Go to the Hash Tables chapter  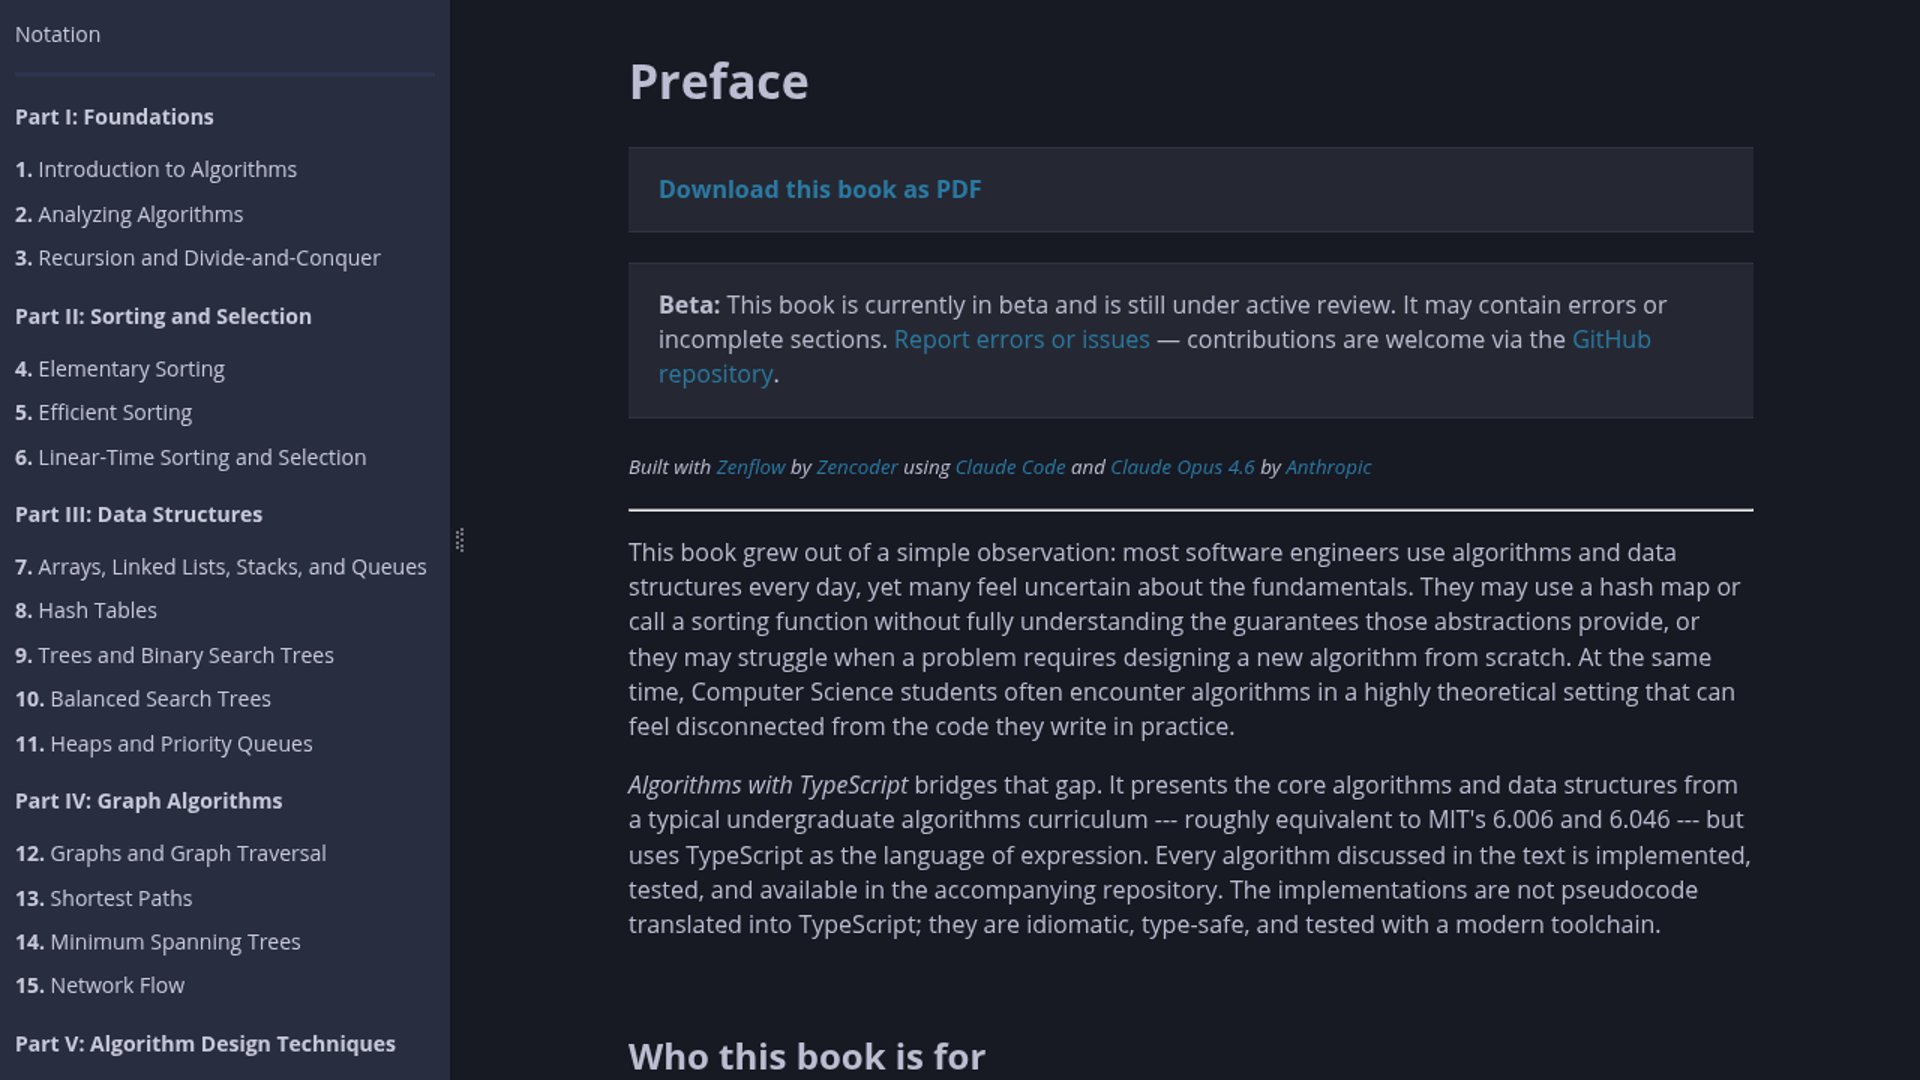86,611
